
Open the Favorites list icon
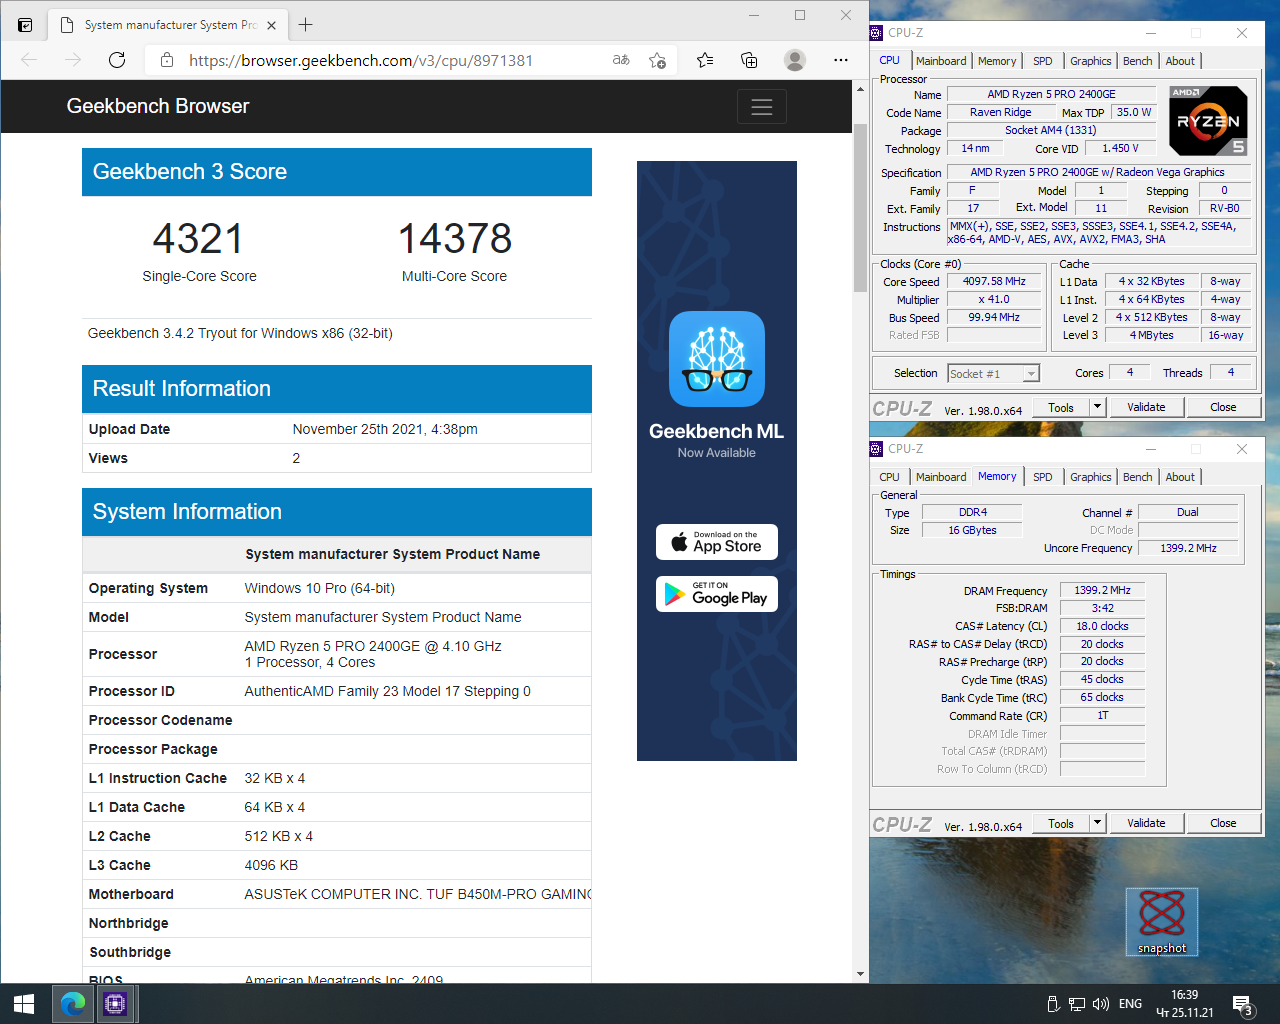click(705, 60)
